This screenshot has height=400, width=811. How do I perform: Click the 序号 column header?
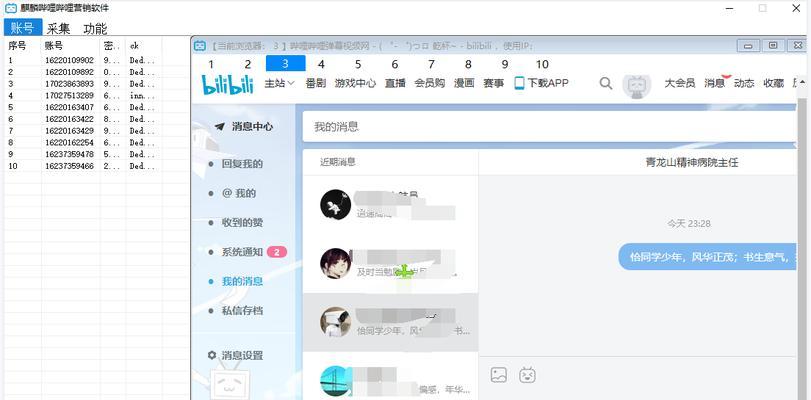point(23,46)
